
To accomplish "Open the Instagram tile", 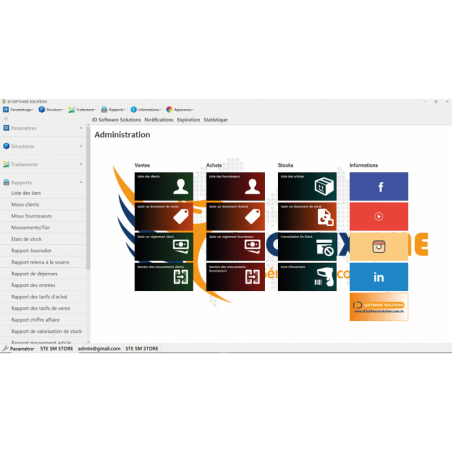I will click(379, 247).
